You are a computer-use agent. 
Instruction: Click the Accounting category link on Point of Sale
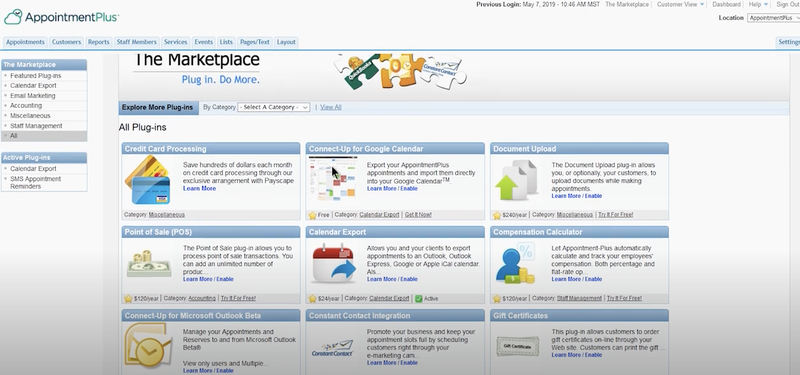click(x=202, y=298)
